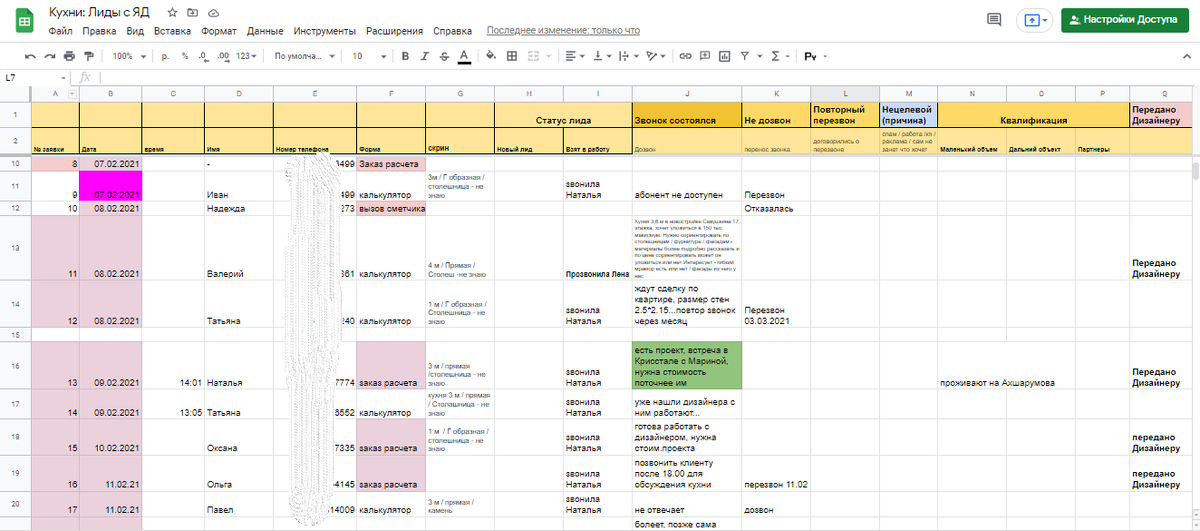Open comment history

point(994,19)
